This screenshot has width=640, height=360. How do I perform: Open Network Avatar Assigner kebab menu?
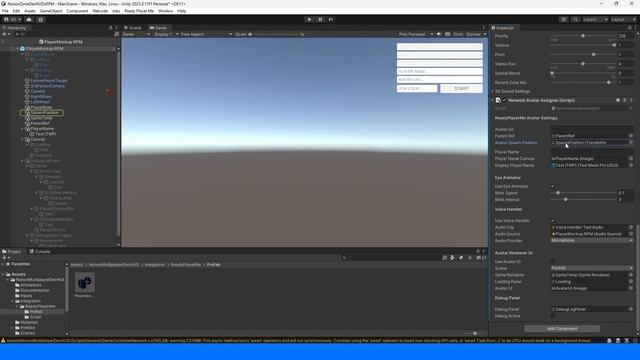631,100
